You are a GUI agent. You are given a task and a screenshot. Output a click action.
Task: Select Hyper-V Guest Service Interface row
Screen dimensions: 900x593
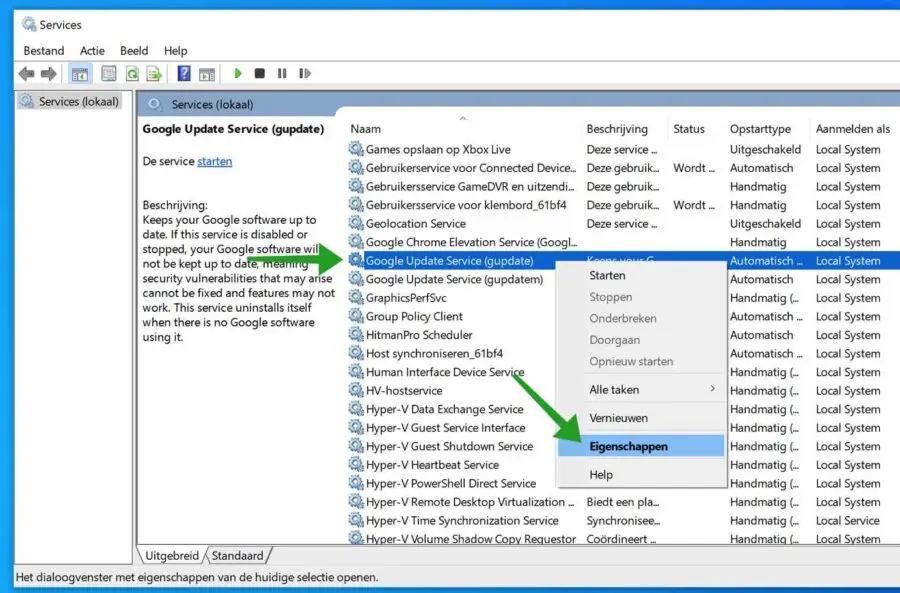tap(623, 428)
